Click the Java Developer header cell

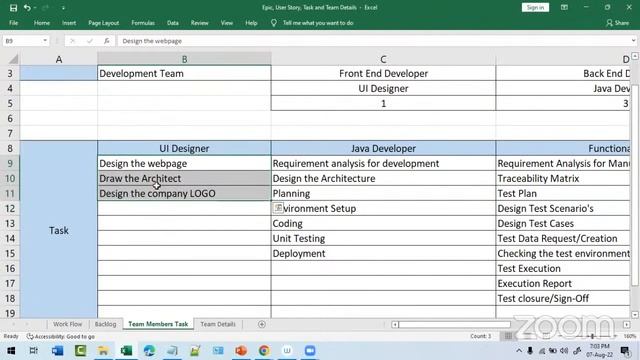383,149
